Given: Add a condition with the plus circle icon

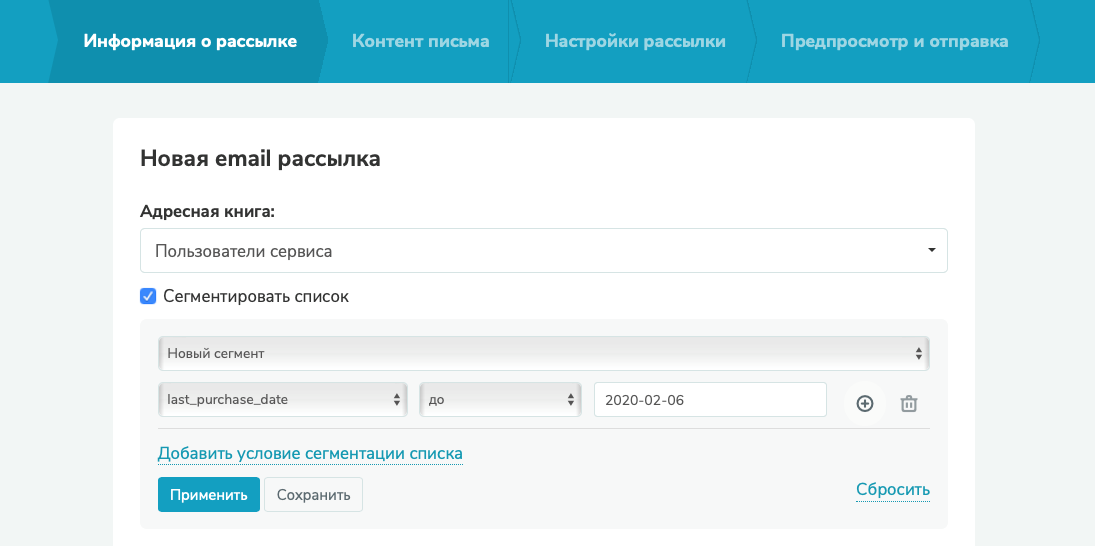Looking at the screenshot, I should (865, 404).
